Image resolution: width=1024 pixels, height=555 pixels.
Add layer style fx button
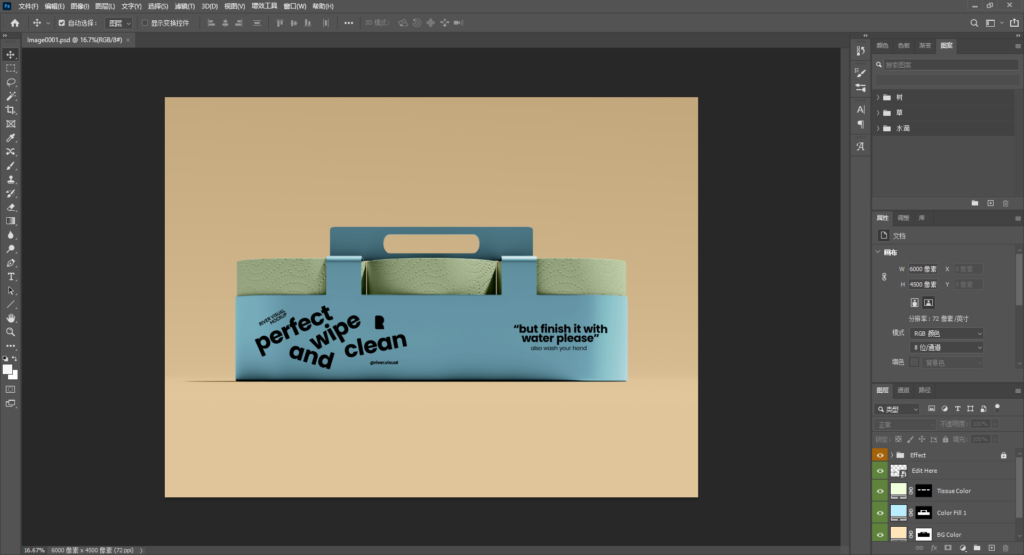point(934,548)
